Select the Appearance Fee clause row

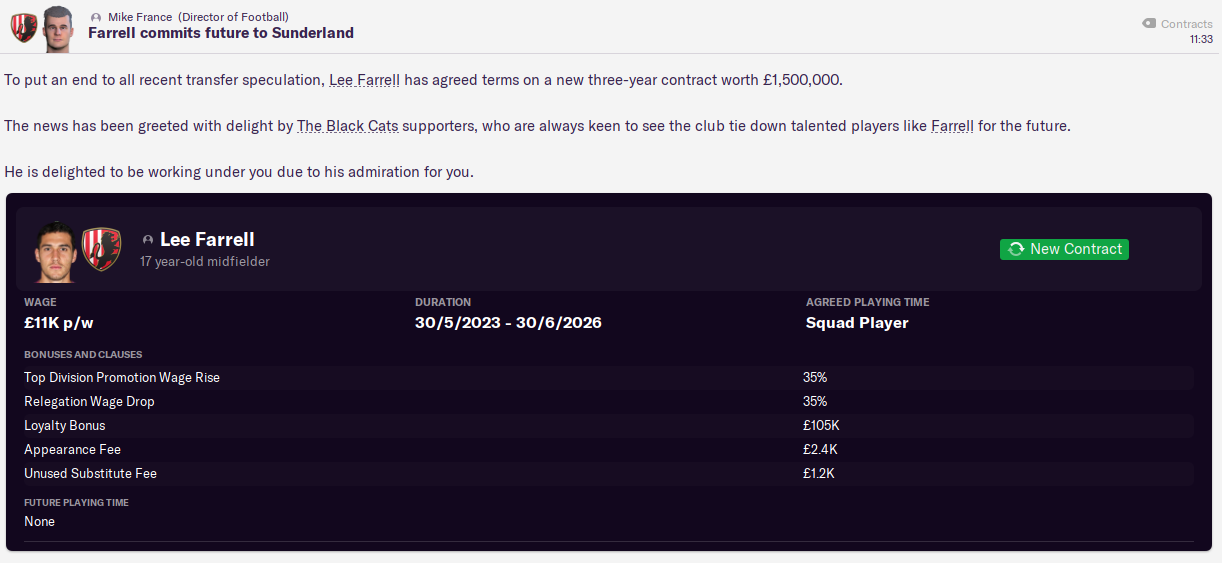(x=608, y=450)
